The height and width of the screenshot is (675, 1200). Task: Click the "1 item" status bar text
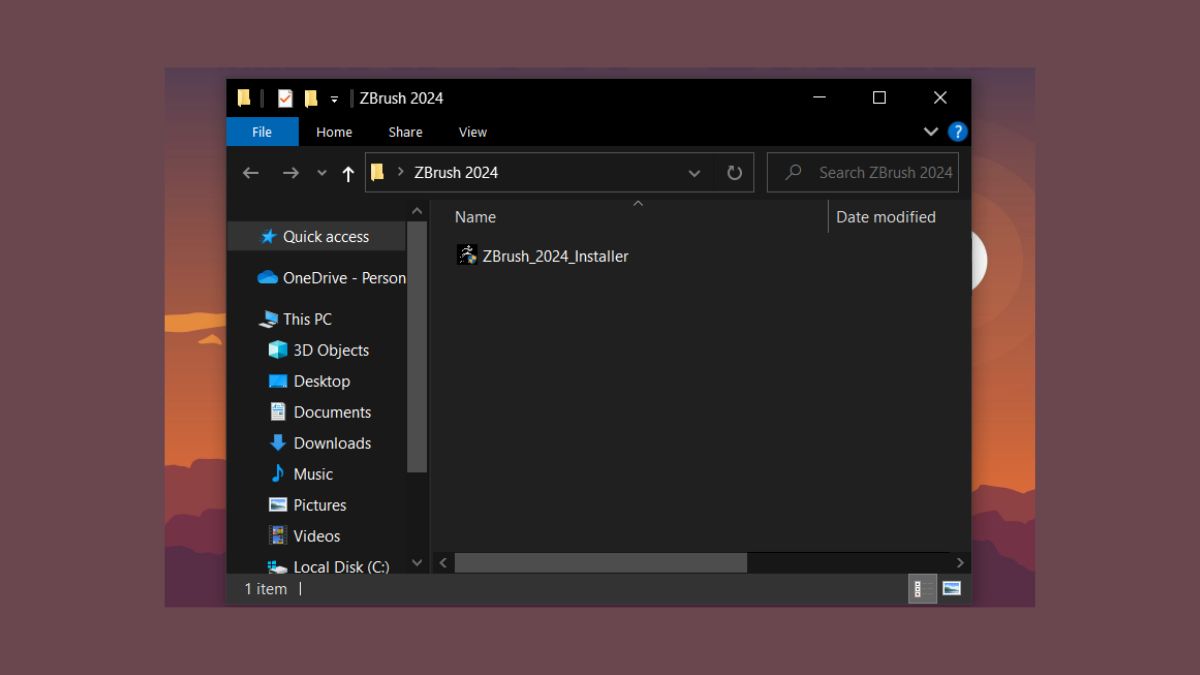266,589
